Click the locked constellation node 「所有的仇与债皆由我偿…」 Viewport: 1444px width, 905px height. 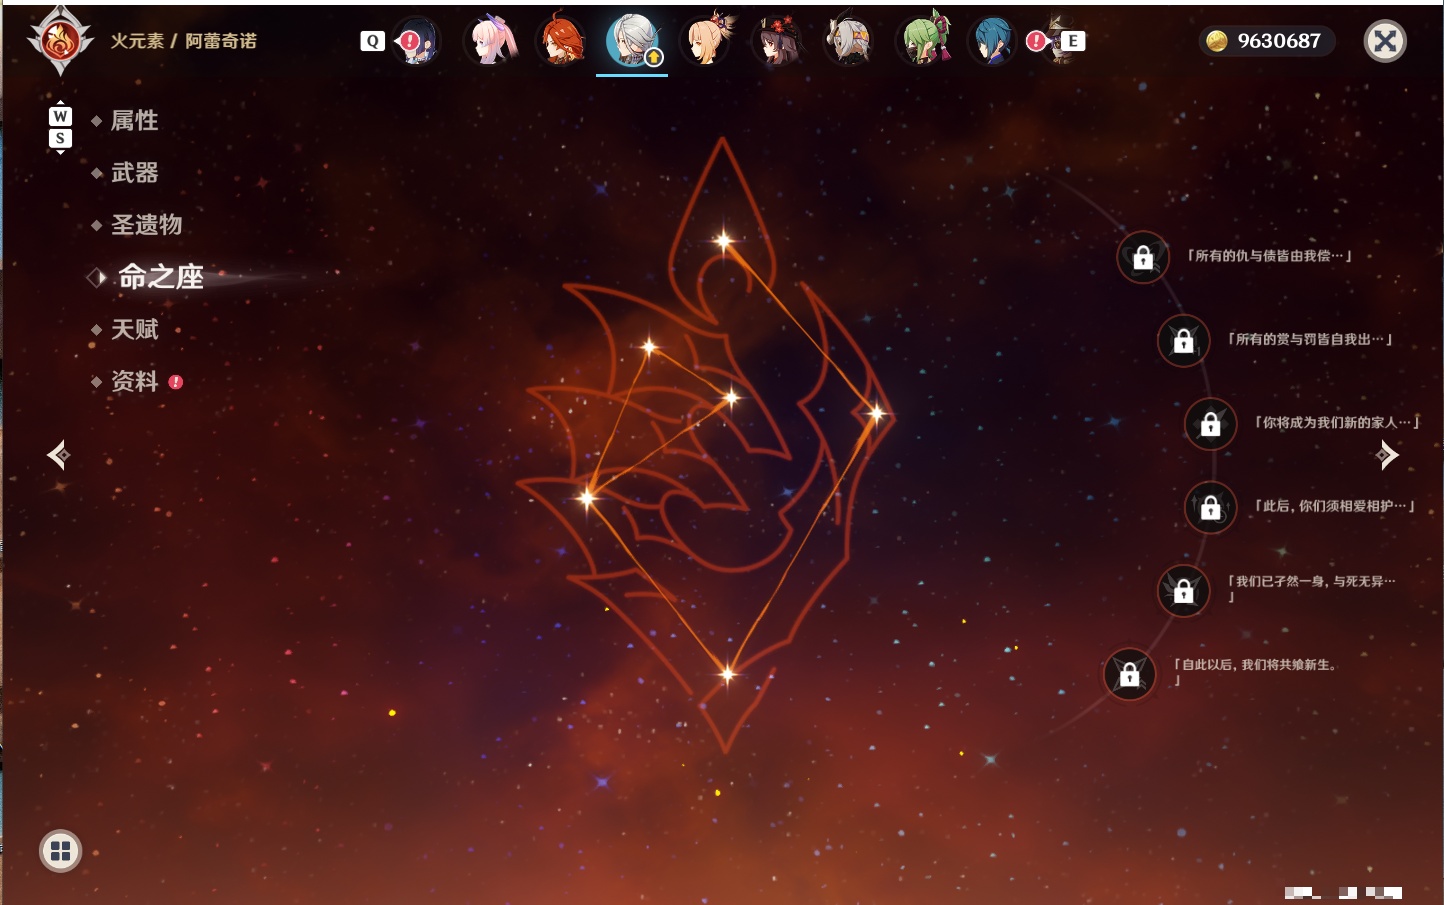(x=1143, y=257)
